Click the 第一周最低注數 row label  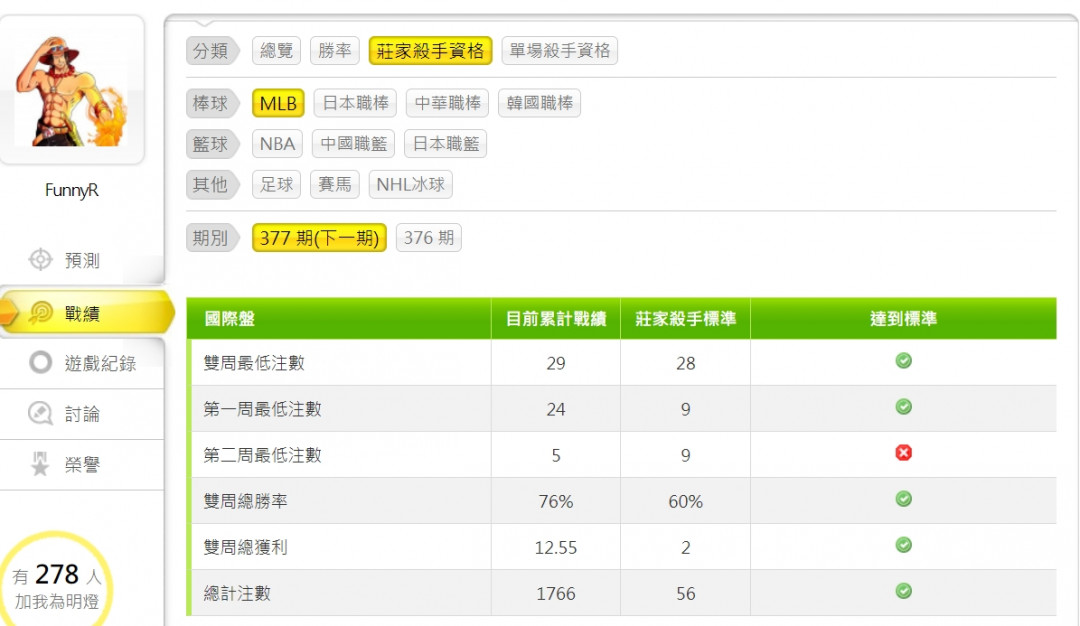262,409
